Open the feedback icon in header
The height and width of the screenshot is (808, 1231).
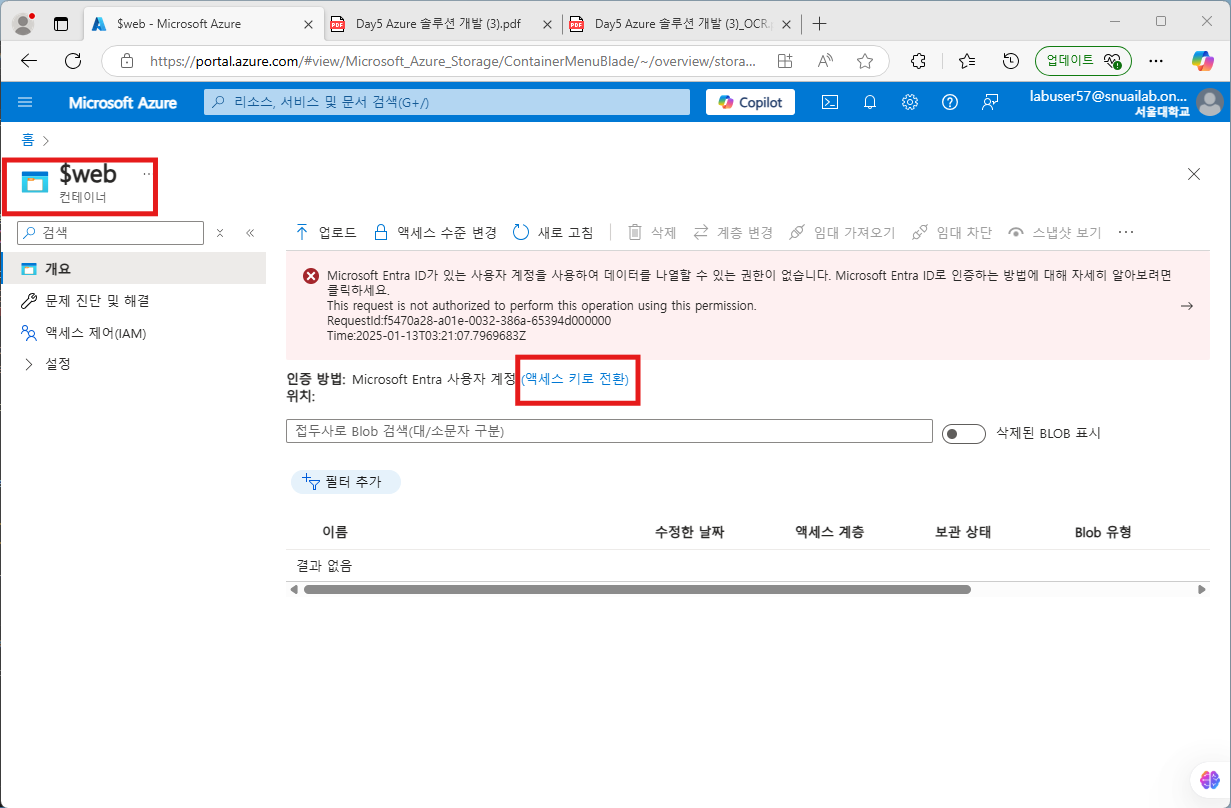tap(990, 102)
